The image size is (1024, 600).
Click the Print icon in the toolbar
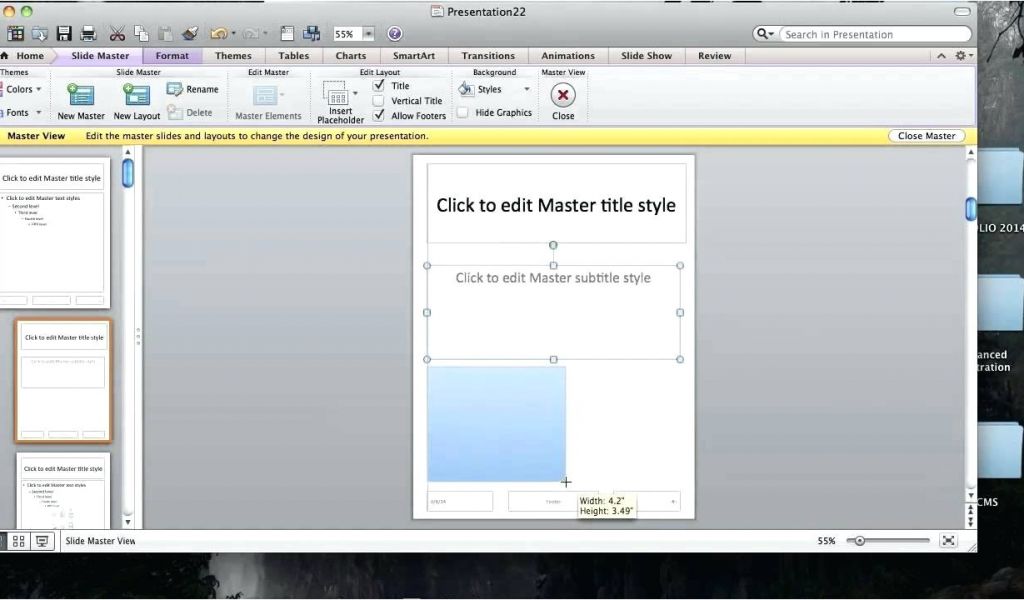coord(88,33)
